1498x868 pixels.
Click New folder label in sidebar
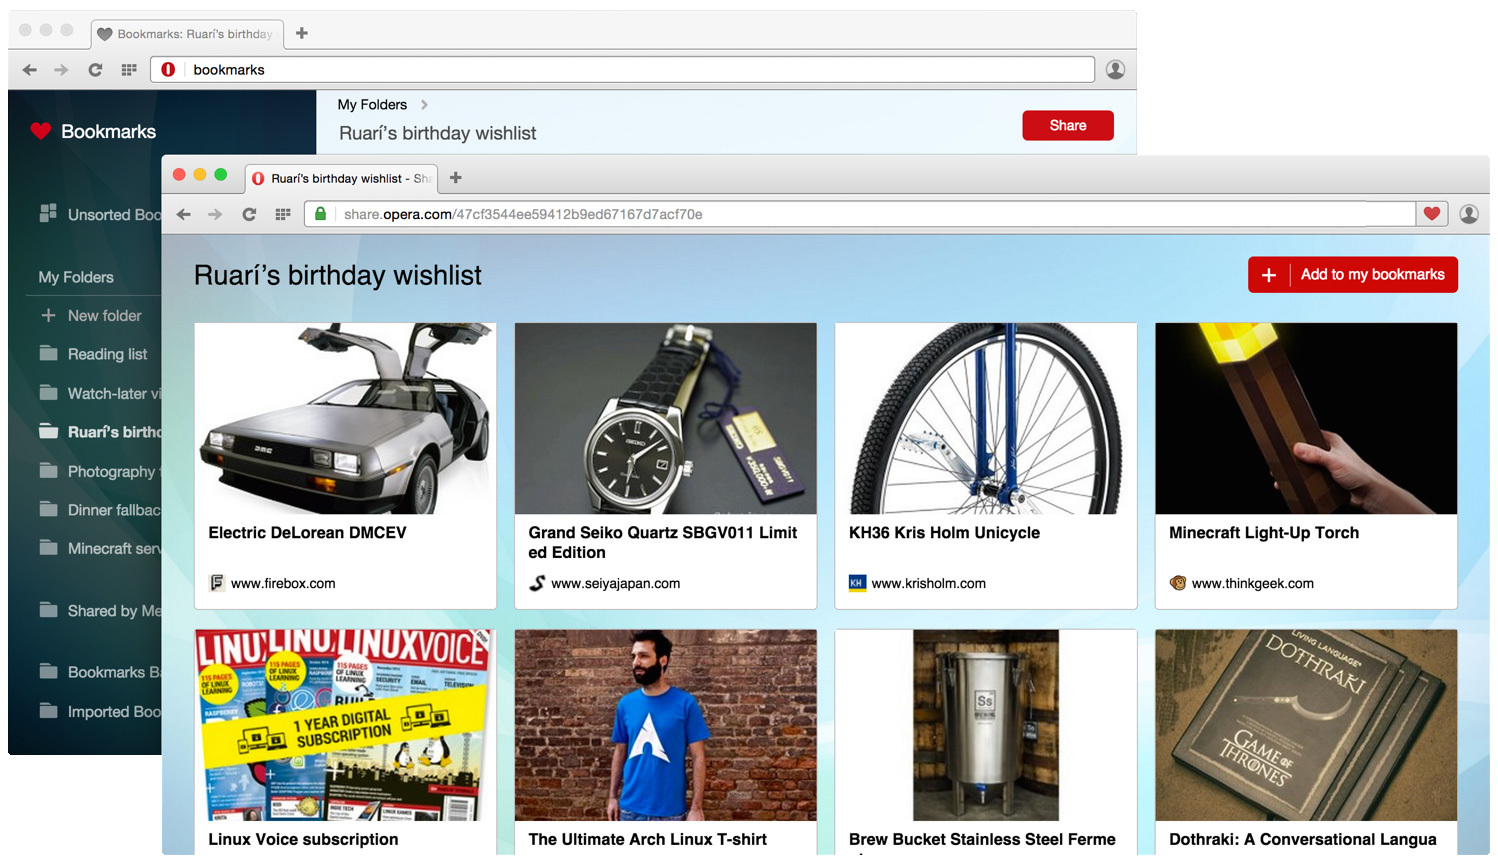105,315
